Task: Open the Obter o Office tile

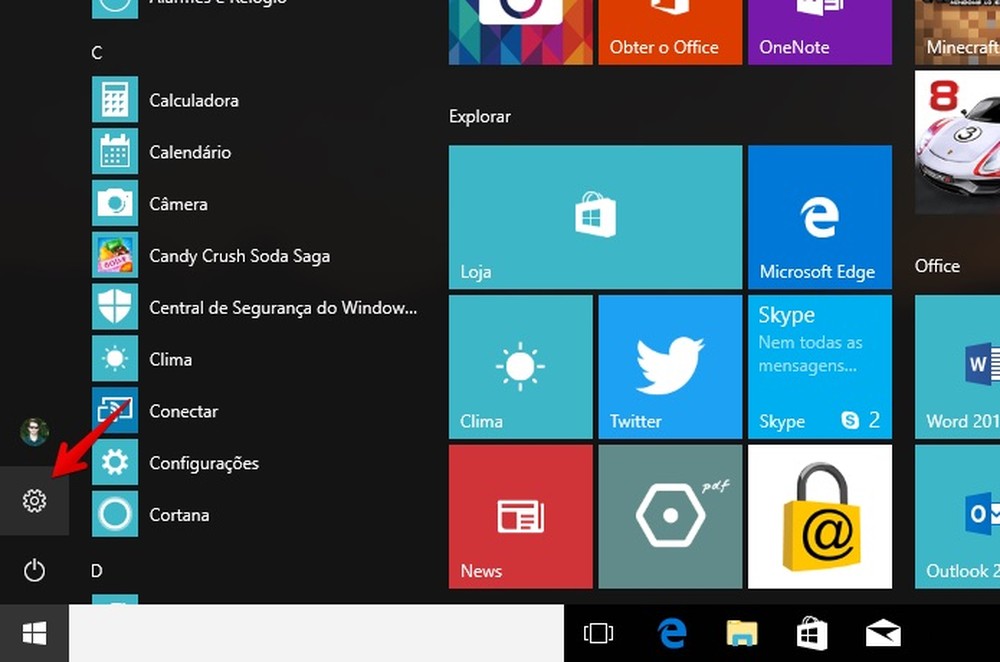Action: pyautogui.click(x=670, y=32)
